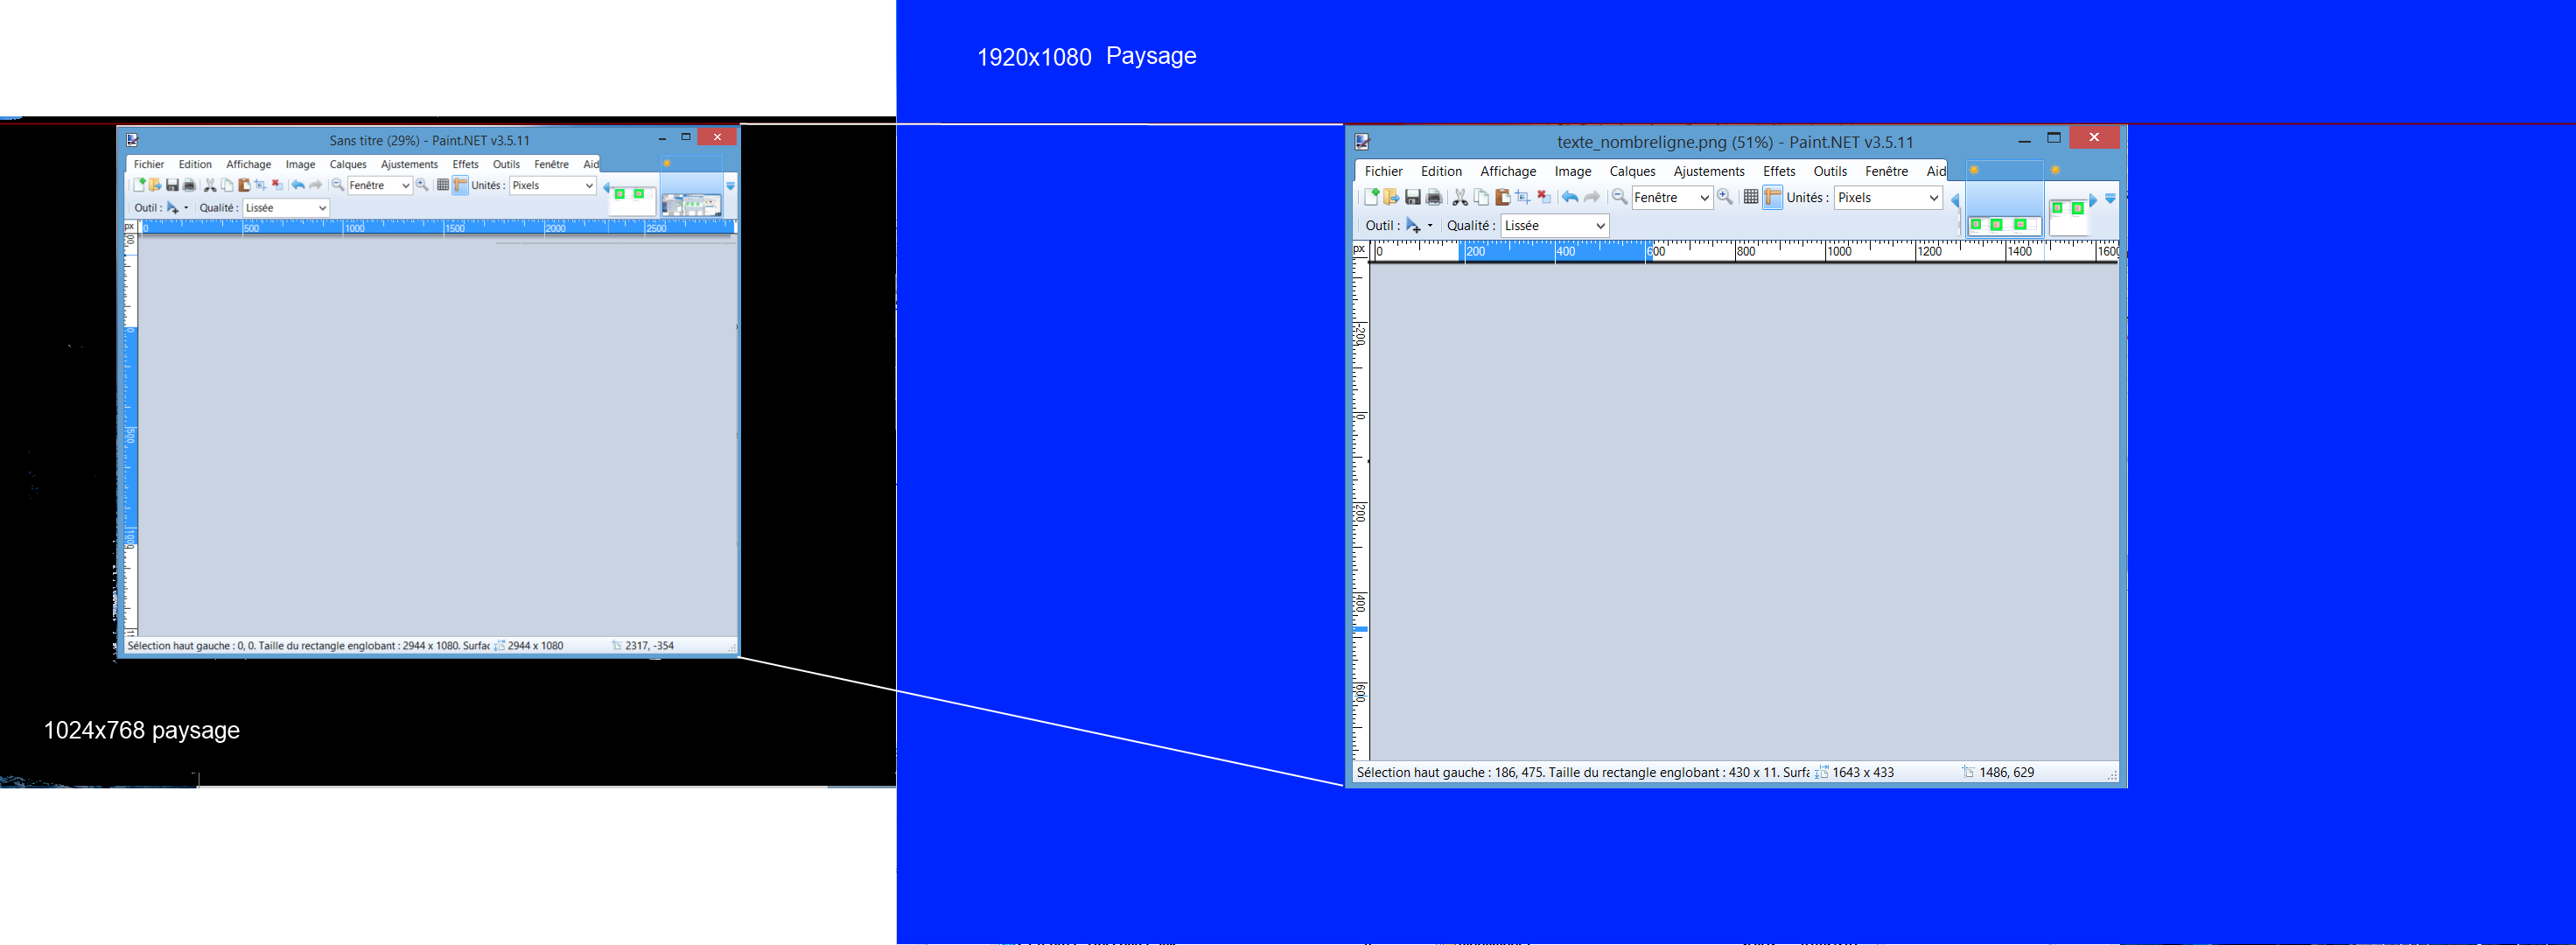Screen dimensions: 2576x945
Task: Click Open file icon in texte_nombreligne.png window
Action: pos(1391,197)
